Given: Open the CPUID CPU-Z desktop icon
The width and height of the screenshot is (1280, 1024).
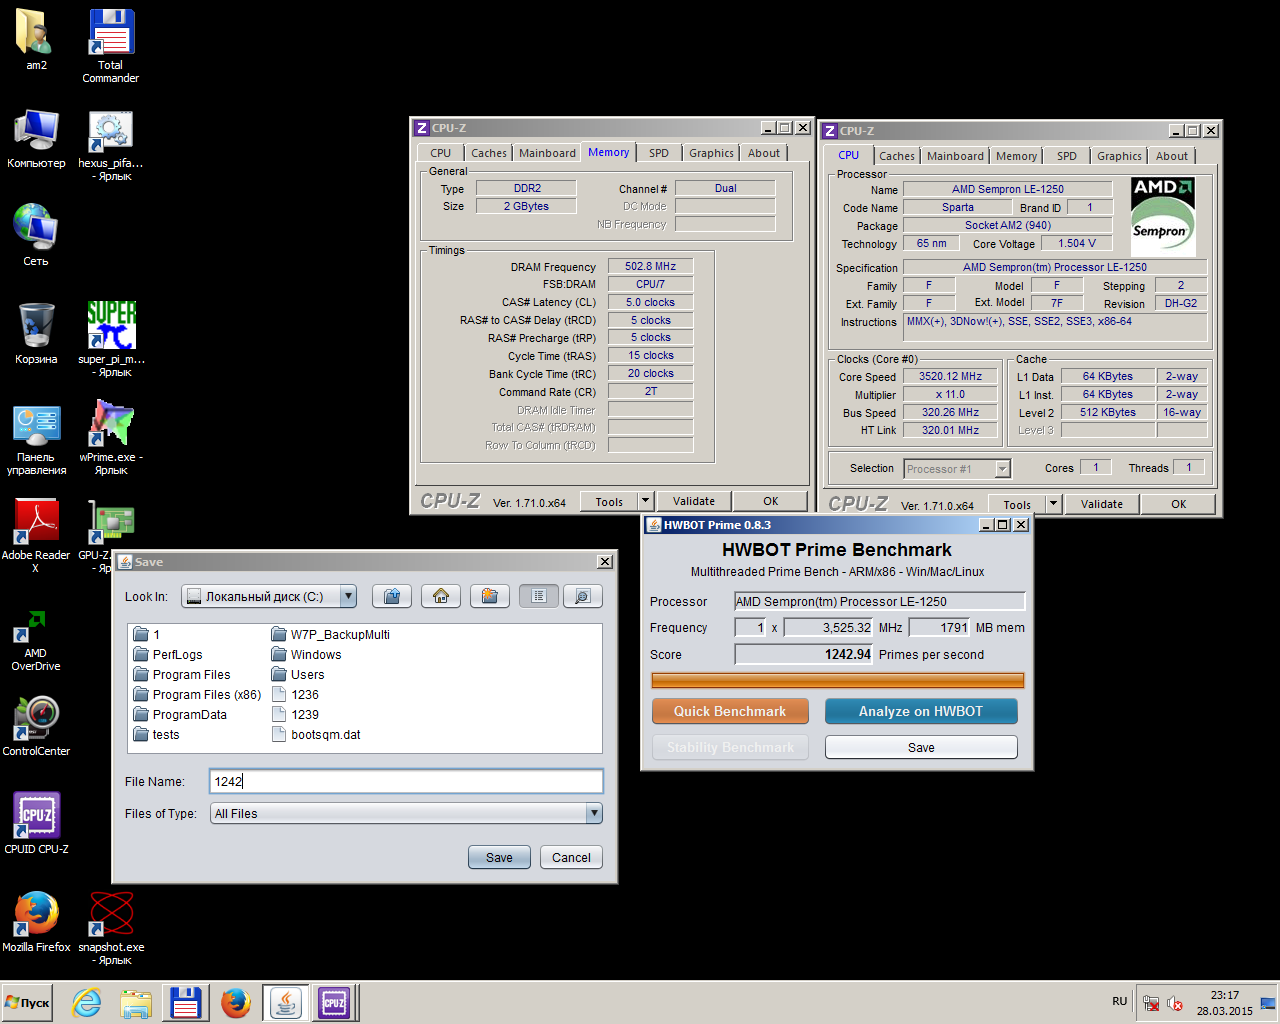Looking at the screenshot, I should 36,823.
